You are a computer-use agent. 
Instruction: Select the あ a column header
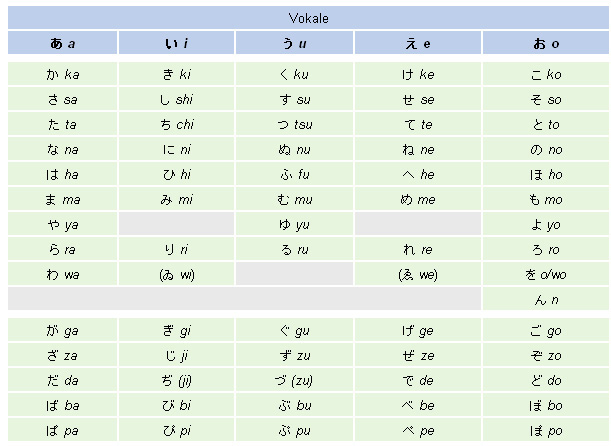pos(62,43)
